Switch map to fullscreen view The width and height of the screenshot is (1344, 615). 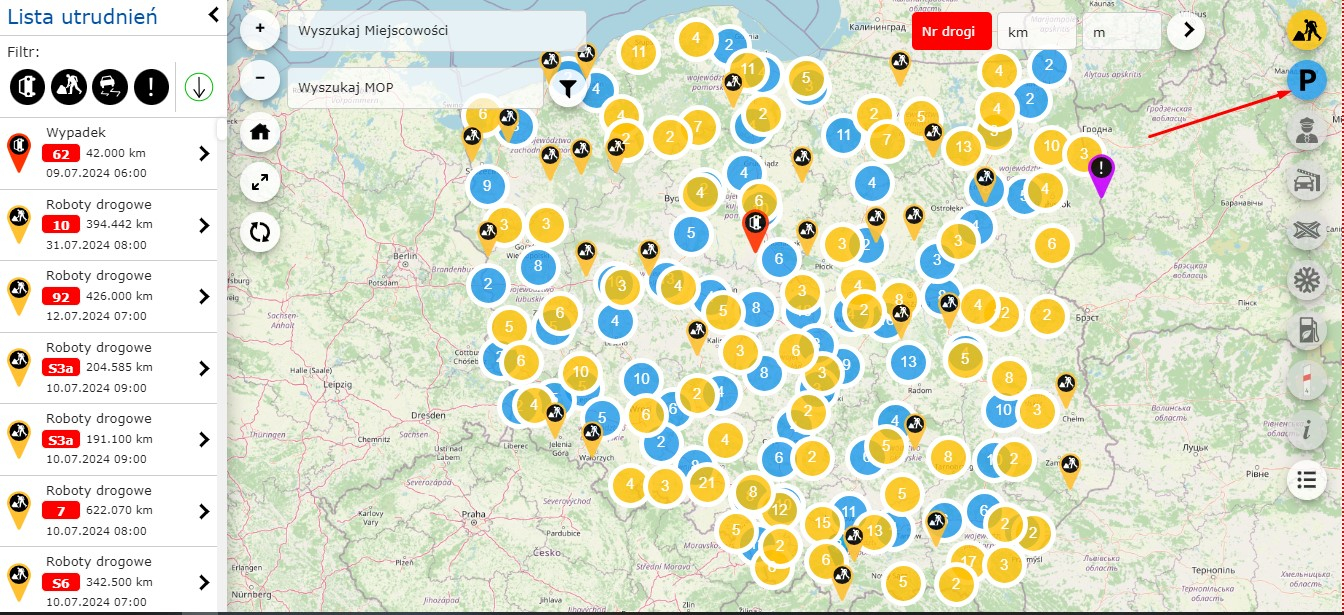[260, 181]
